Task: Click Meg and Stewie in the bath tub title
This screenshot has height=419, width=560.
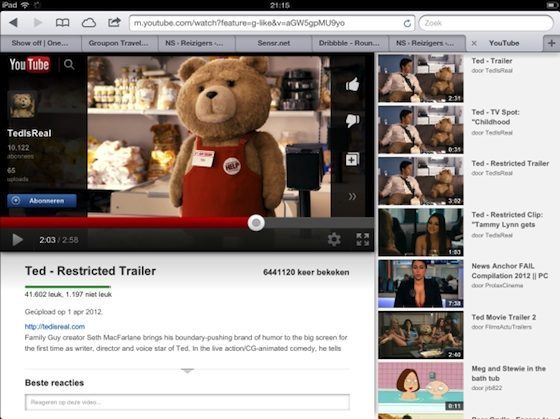Action: coord(509,373)
